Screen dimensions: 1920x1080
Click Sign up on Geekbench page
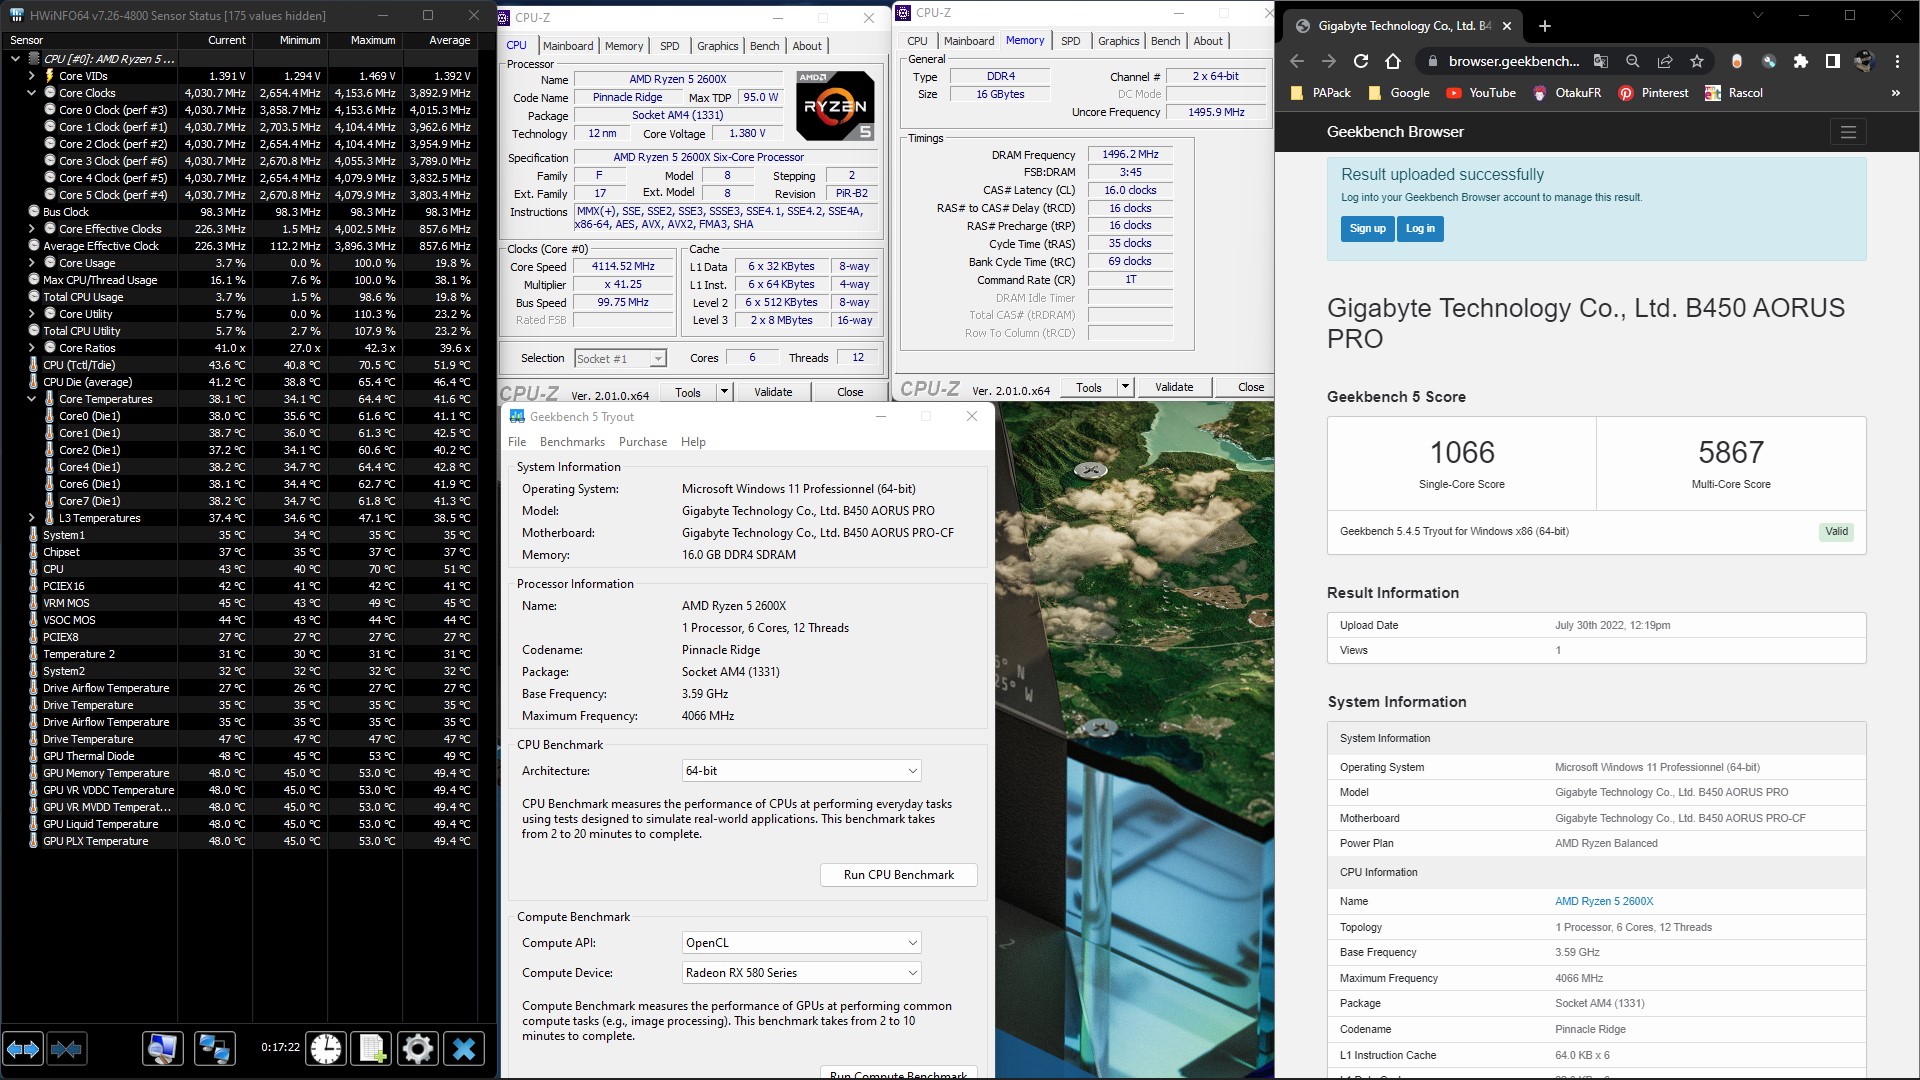click(1367, 229)
